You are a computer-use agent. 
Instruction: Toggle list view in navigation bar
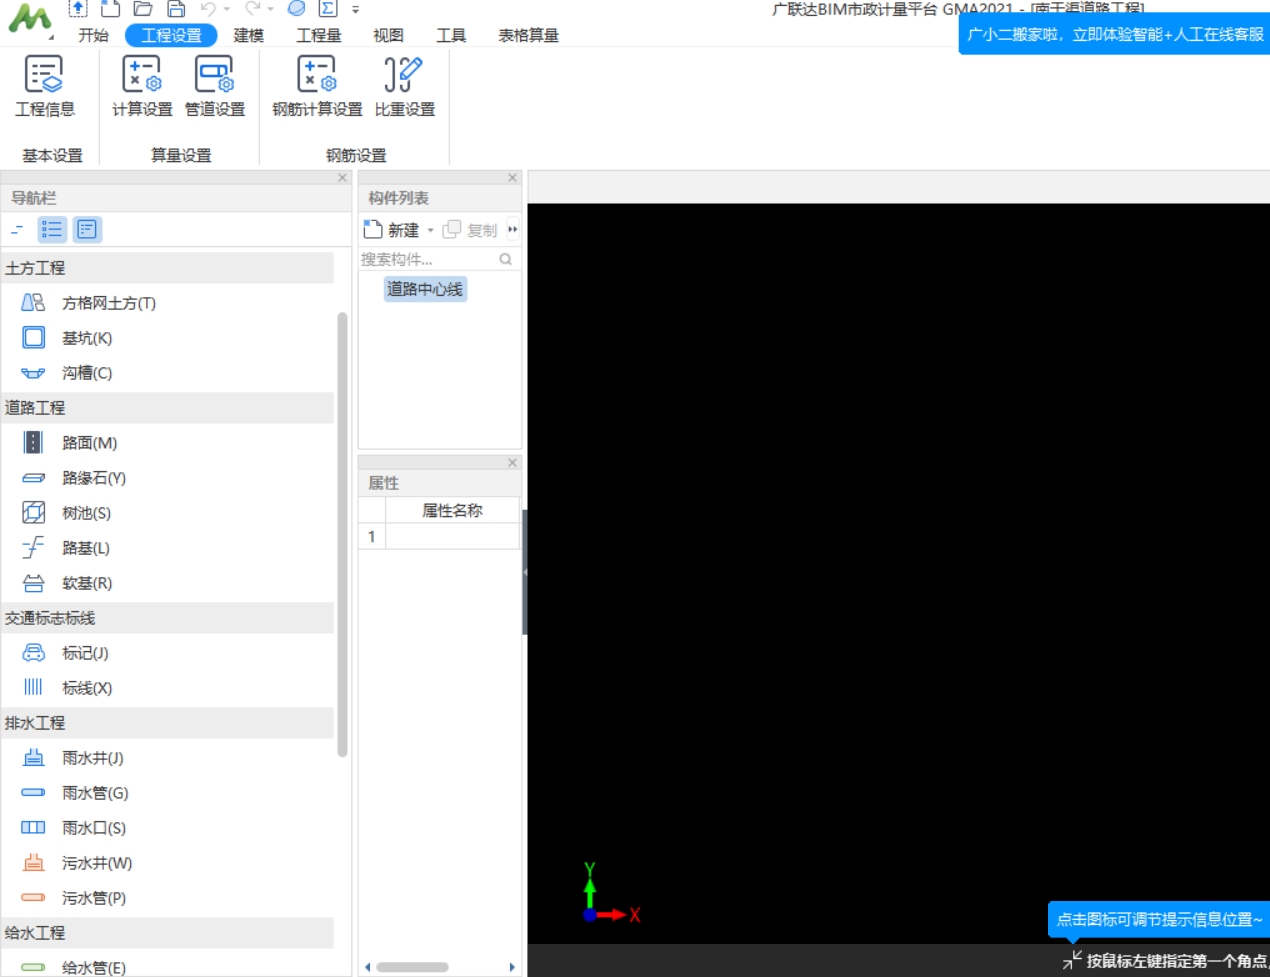click(52, 230)
